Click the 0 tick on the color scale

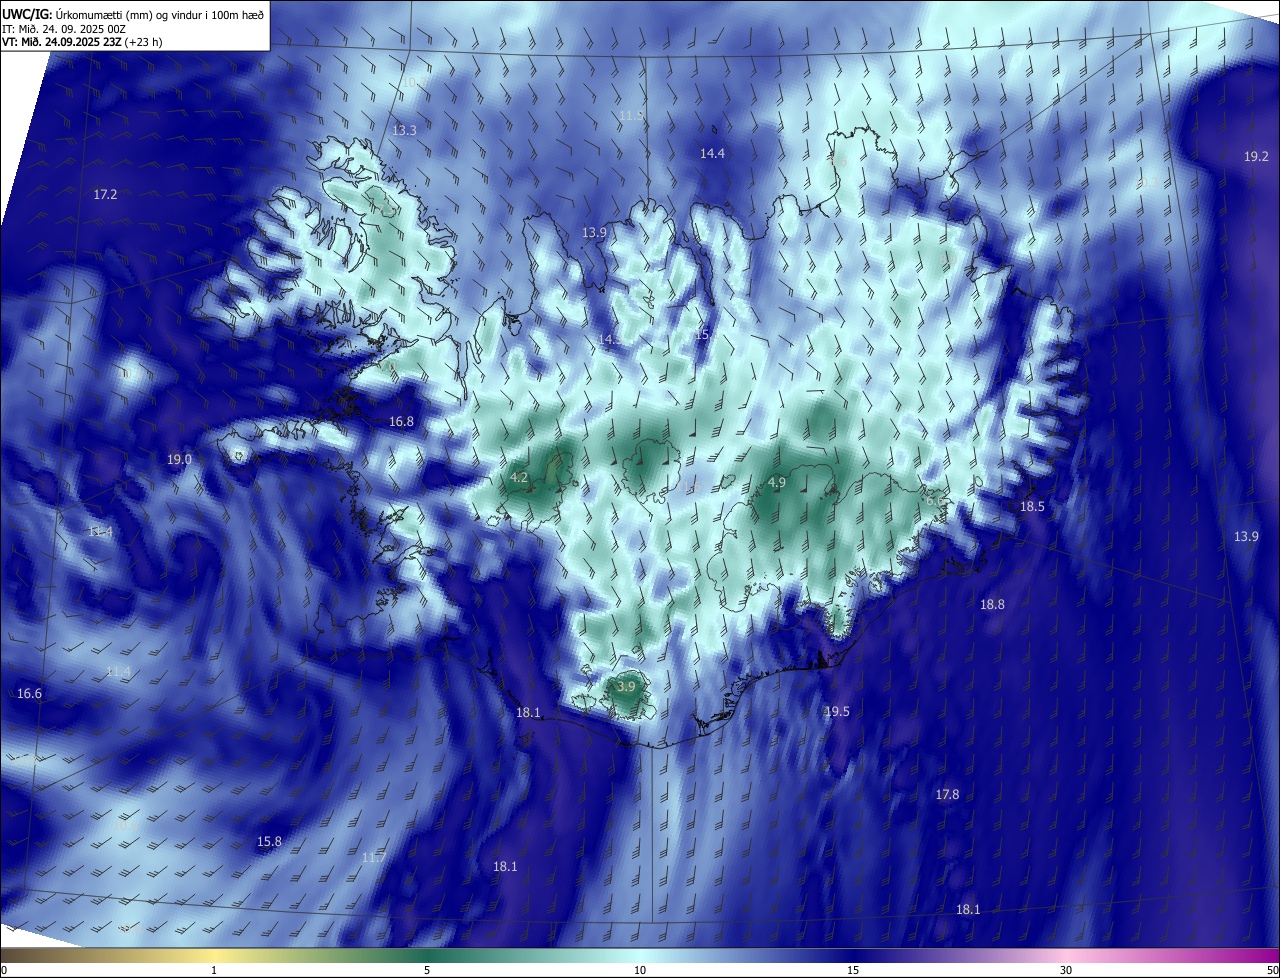tap(3, 970)
